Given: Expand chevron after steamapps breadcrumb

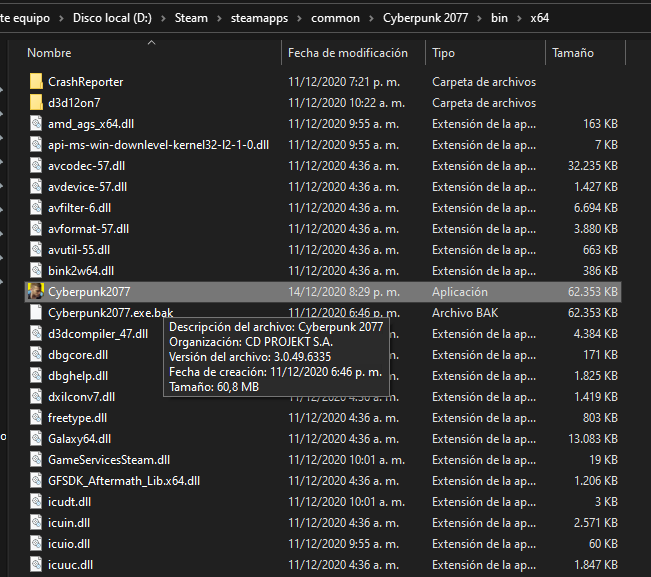Looking at the screenshot, I should [299, 18].
